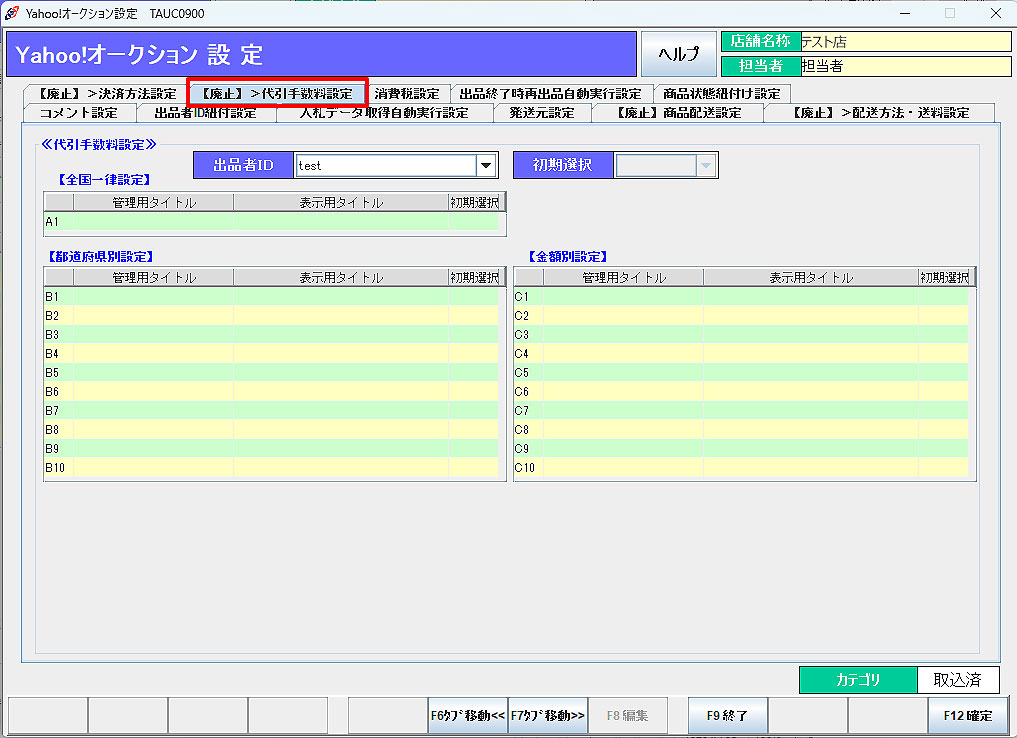Screen dimensions: 1017x738
Task: Select row C5 表示用タイトル cell
Action: click(810, 373)
